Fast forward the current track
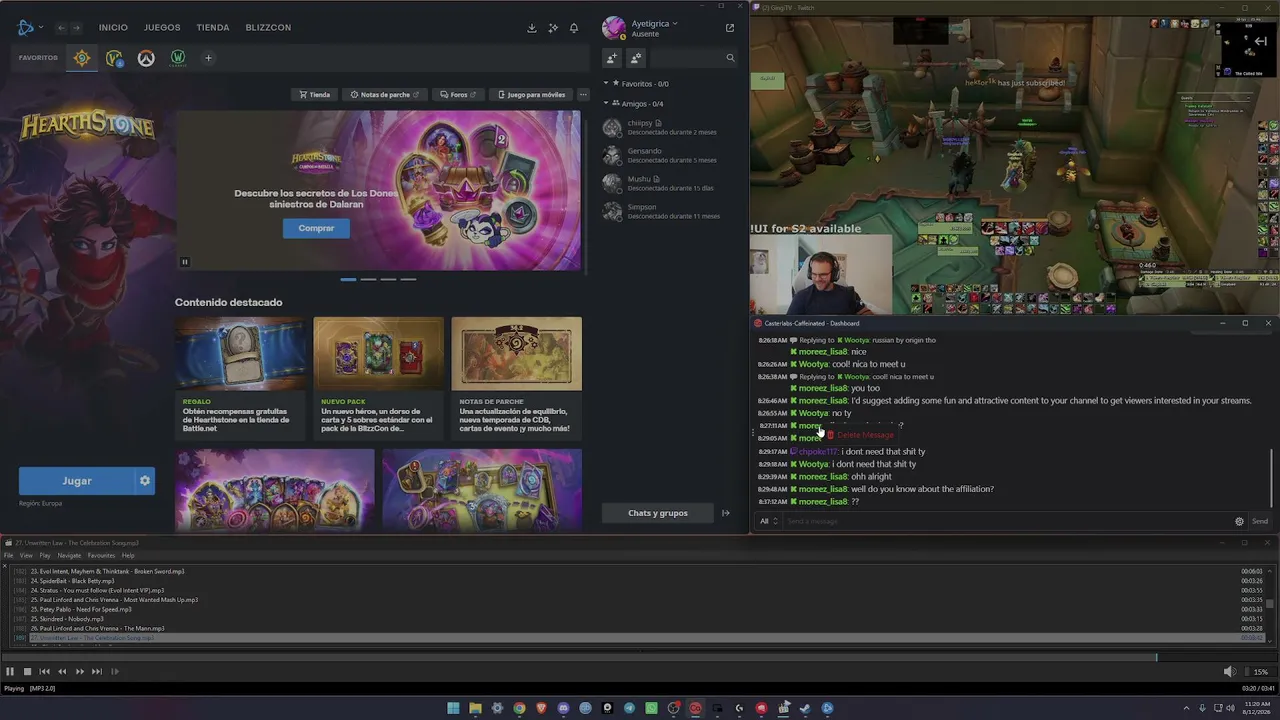 click(x=79, y=672)
